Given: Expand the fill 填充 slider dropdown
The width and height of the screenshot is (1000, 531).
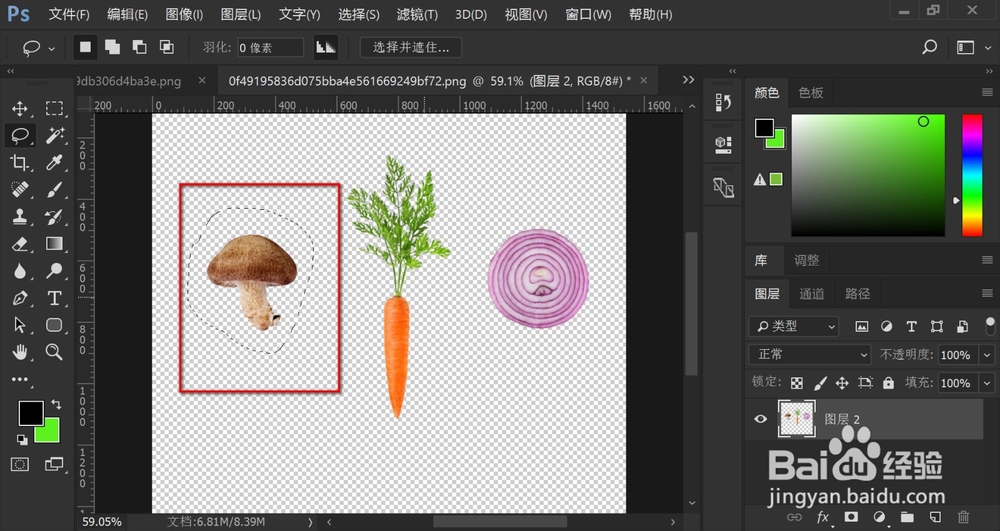Looking at the screenshot, I should click(x=988, y=383).
